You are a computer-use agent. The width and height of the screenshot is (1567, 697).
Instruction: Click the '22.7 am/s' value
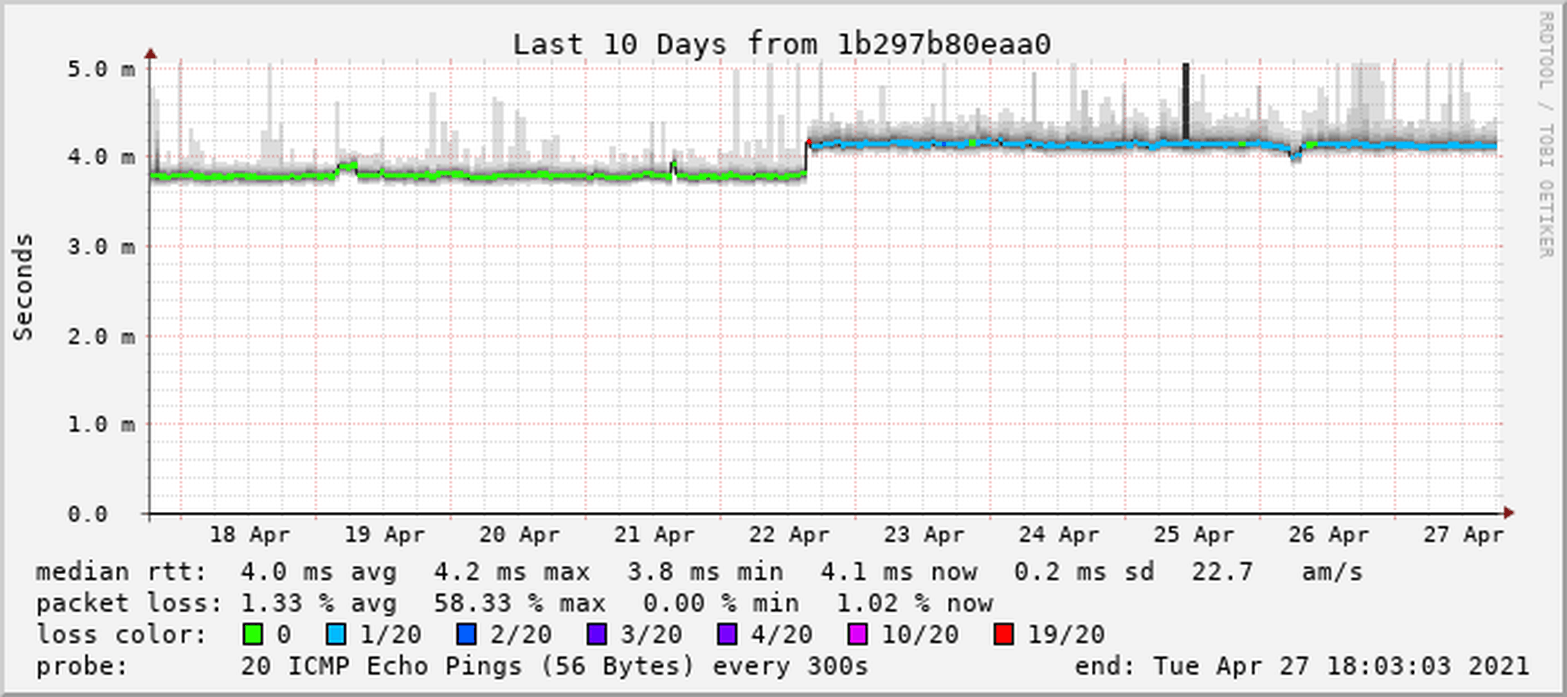click(x=1277, y=573)
